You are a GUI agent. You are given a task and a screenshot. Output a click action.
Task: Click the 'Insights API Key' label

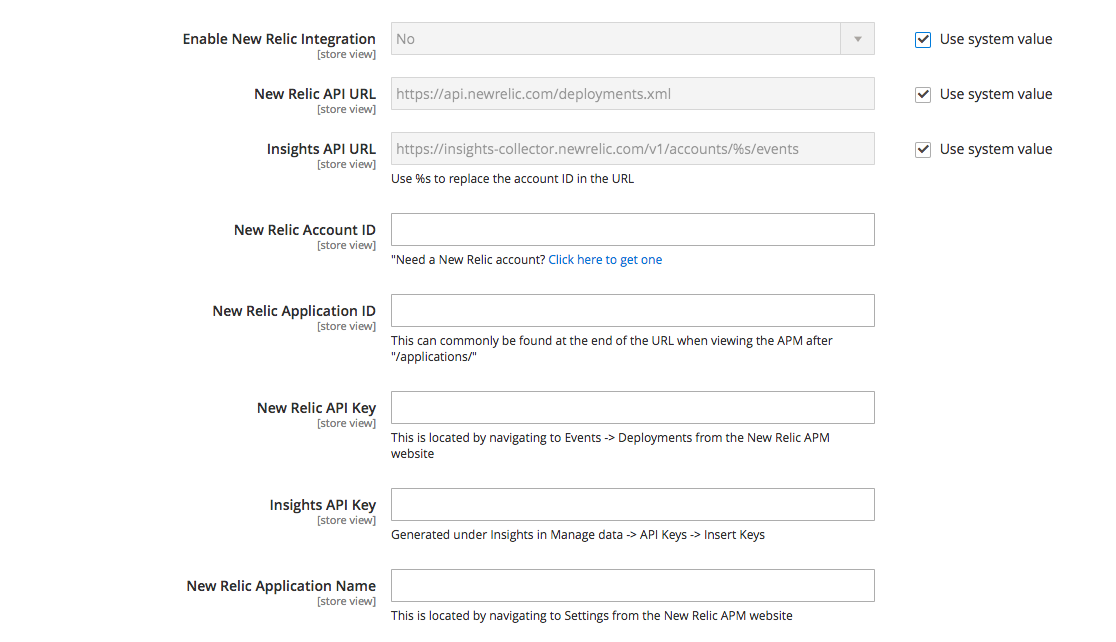[322, 505]
